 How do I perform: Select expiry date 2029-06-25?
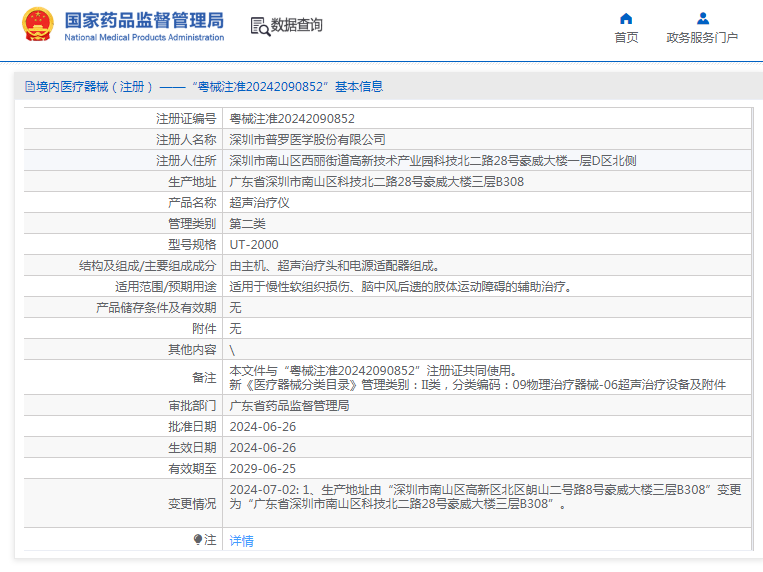(263, 469)
